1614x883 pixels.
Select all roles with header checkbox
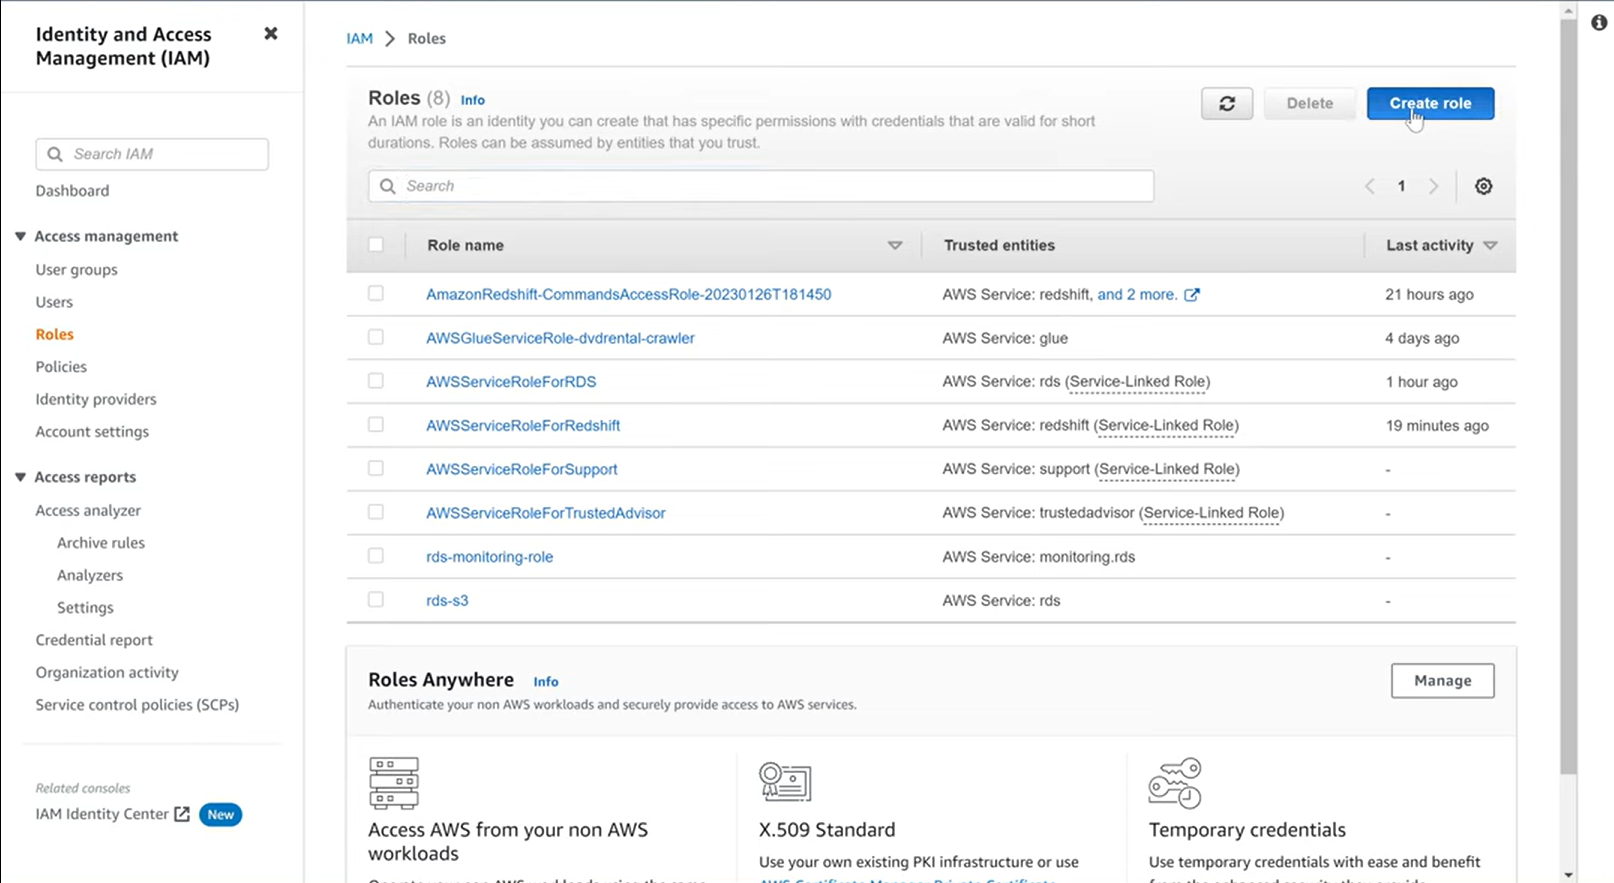[376, 245]
